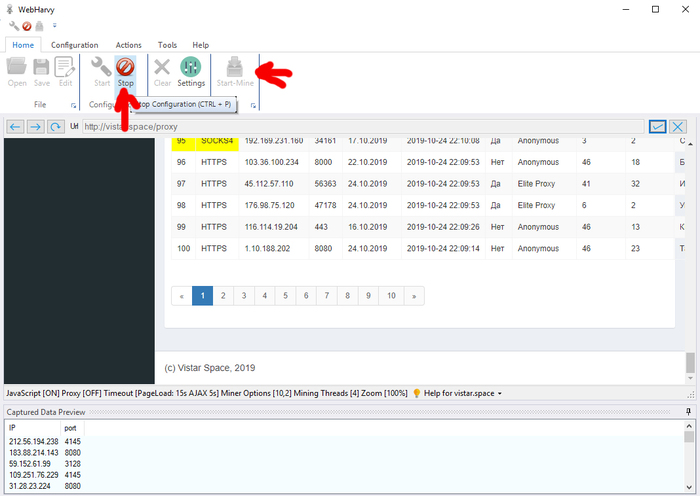This screenshot has height=496, width=700.
Task: Click the web page vertical scrollbar thumb
Action: pos(689,362)
